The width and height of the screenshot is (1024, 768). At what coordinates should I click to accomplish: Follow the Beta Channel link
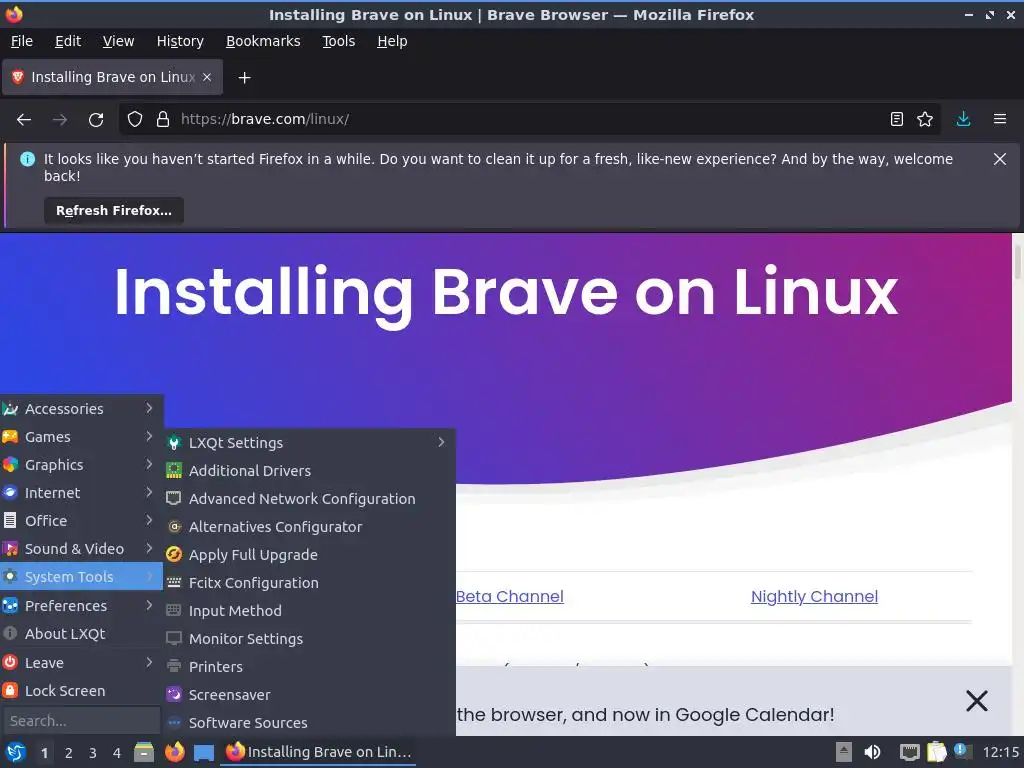point(509,597)
